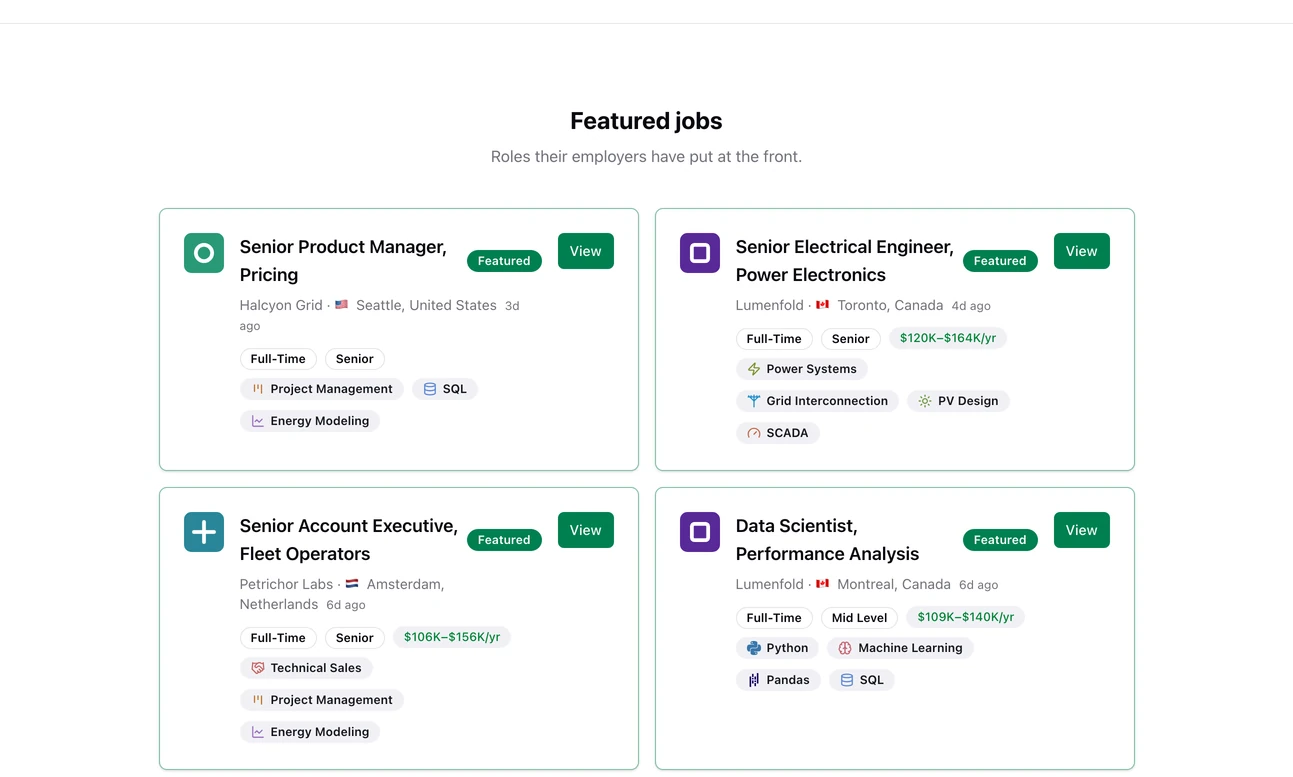Click Featured badge on Senior Product Manager card
1293x777 pixels.
(x=504, y=261)
